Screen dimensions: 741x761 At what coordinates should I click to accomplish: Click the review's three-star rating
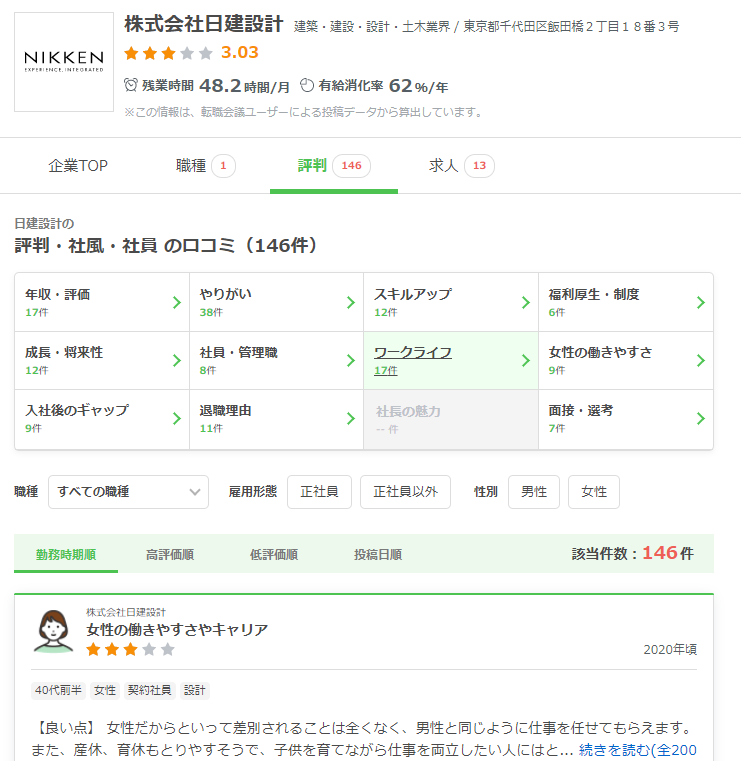click(131, 649)
